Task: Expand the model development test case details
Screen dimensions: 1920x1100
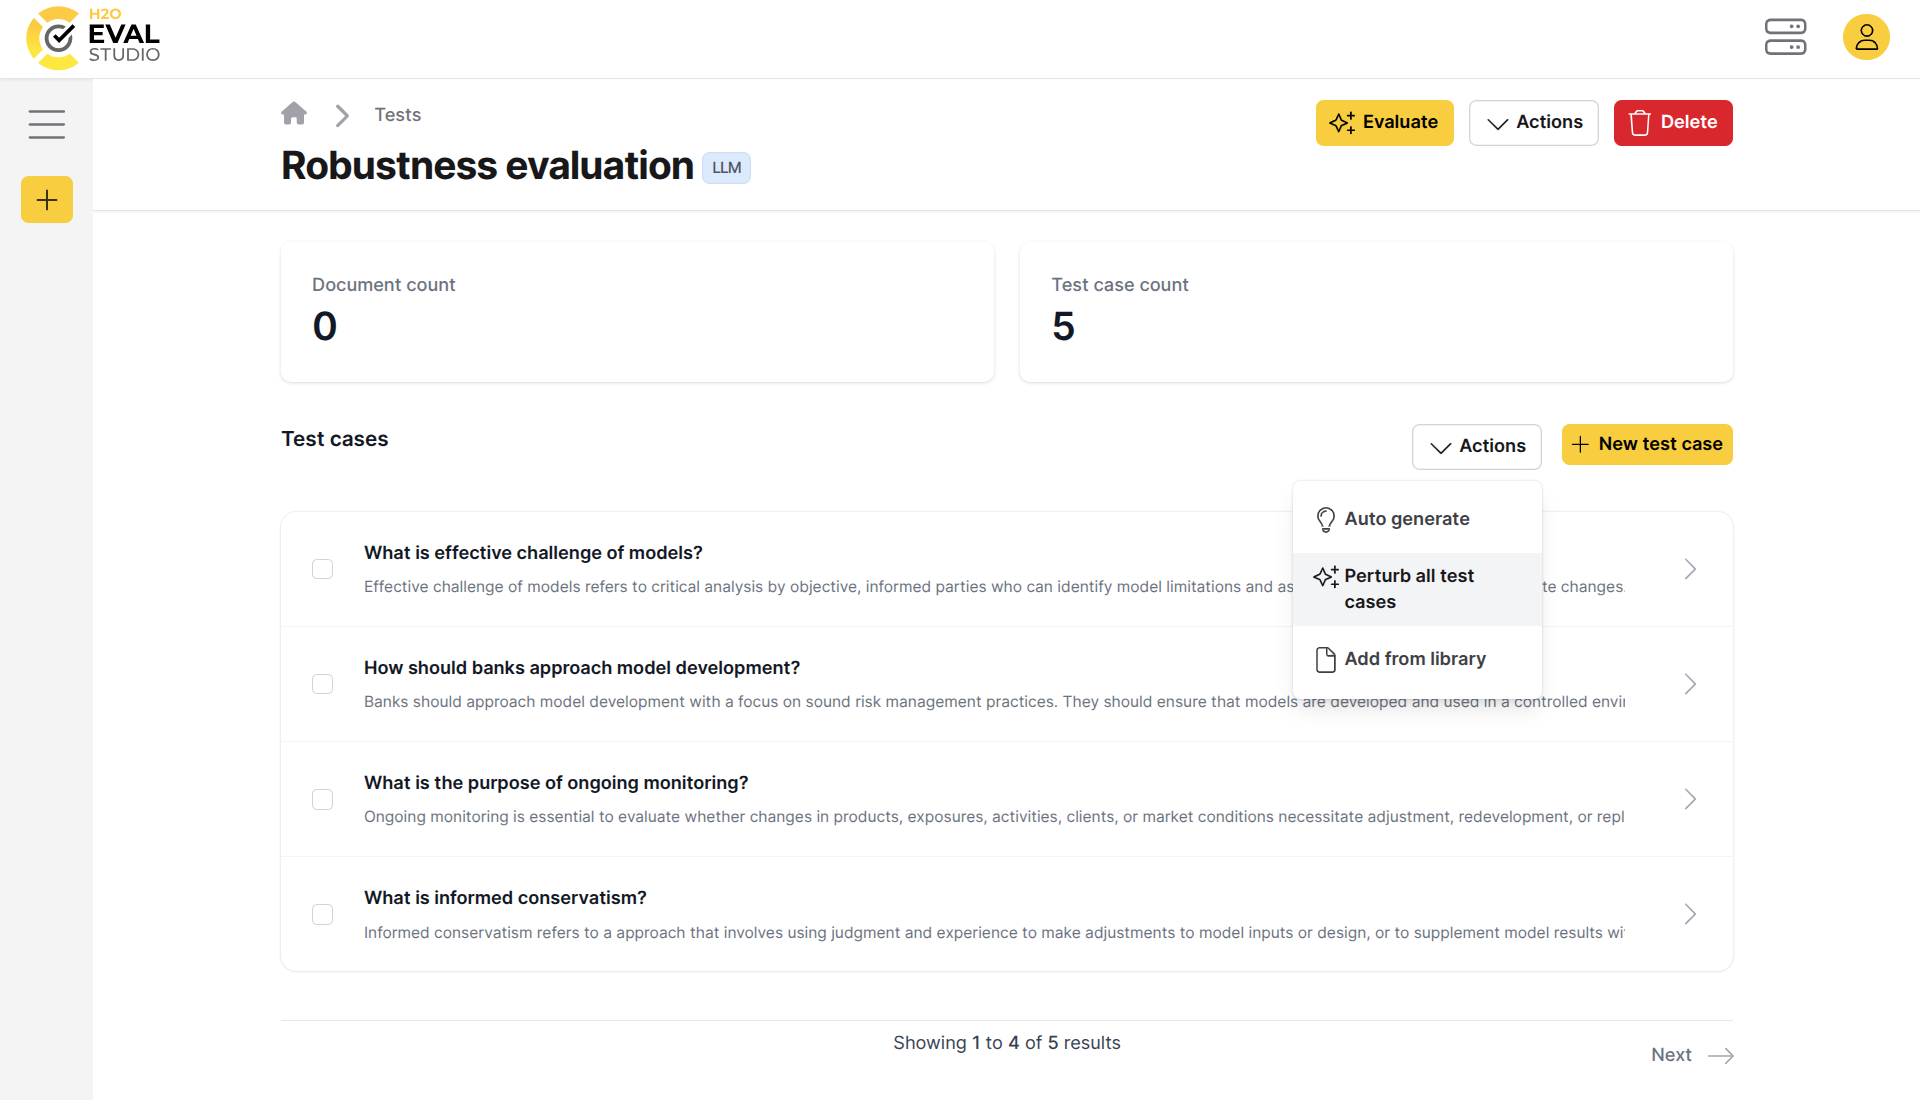Action: (1690, 684)
